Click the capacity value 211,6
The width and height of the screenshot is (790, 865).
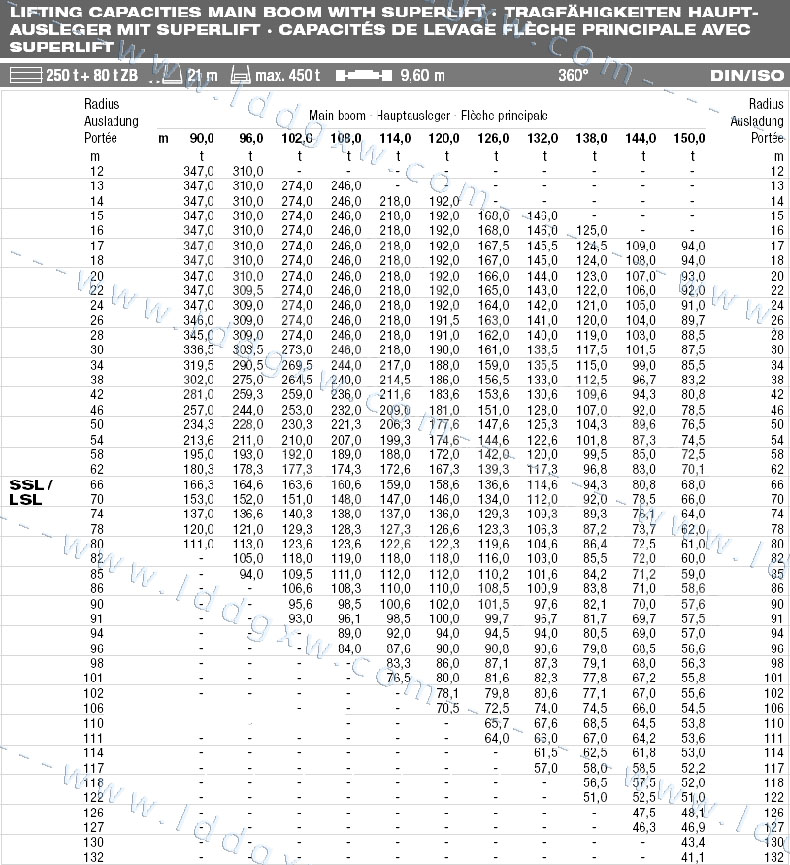tap(395, 394)
